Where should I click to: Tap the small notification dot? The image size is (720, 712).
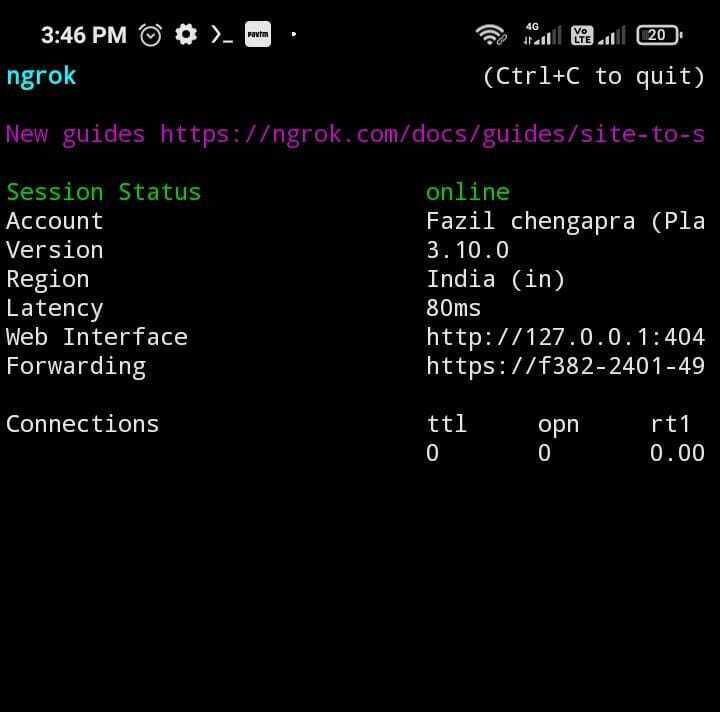point(293,35)
